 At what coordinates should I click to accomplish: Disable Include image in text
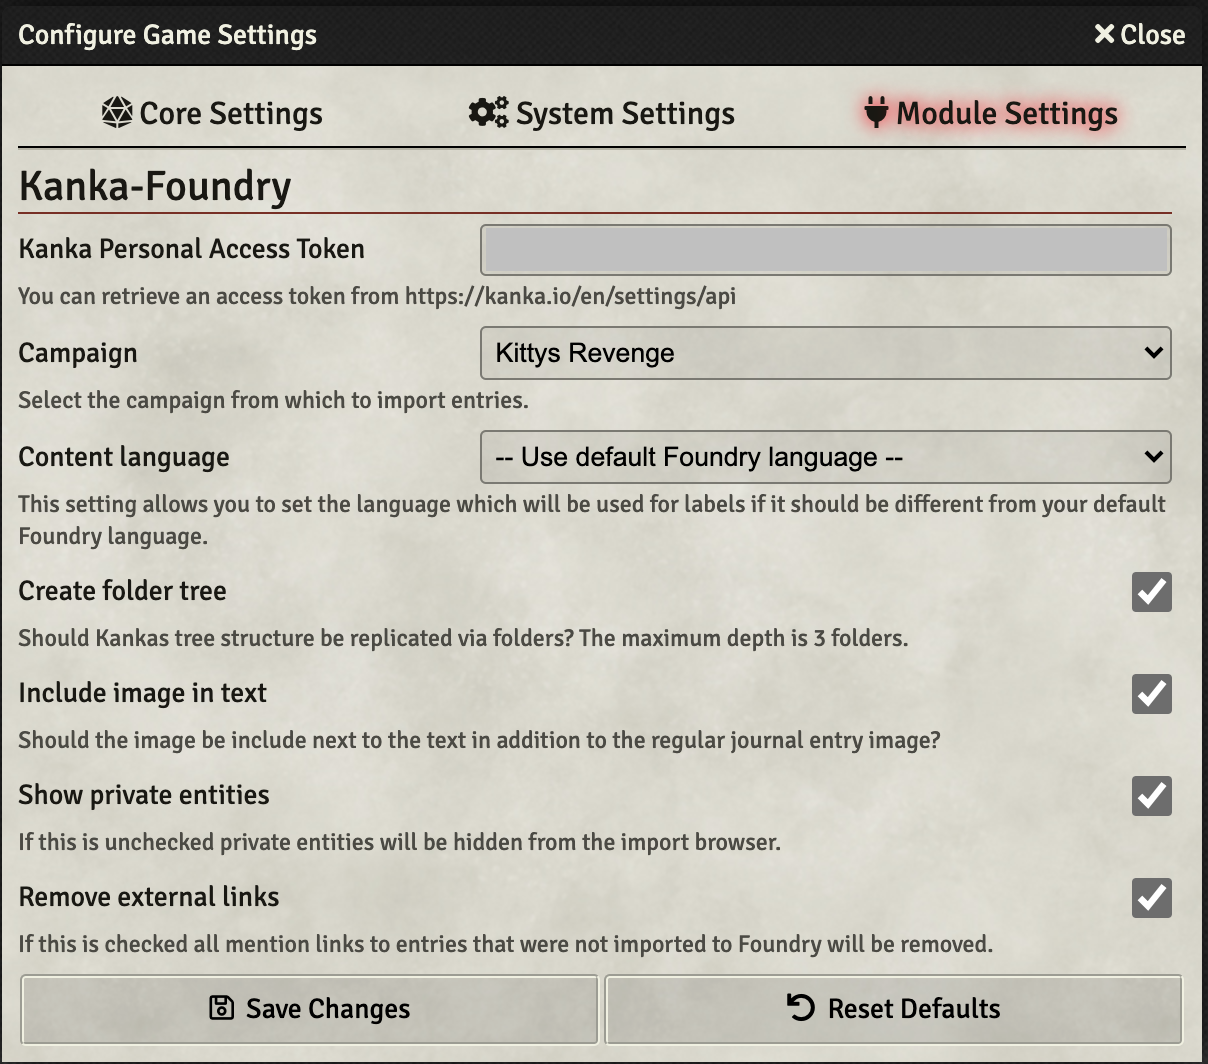tap(1151, 694)
